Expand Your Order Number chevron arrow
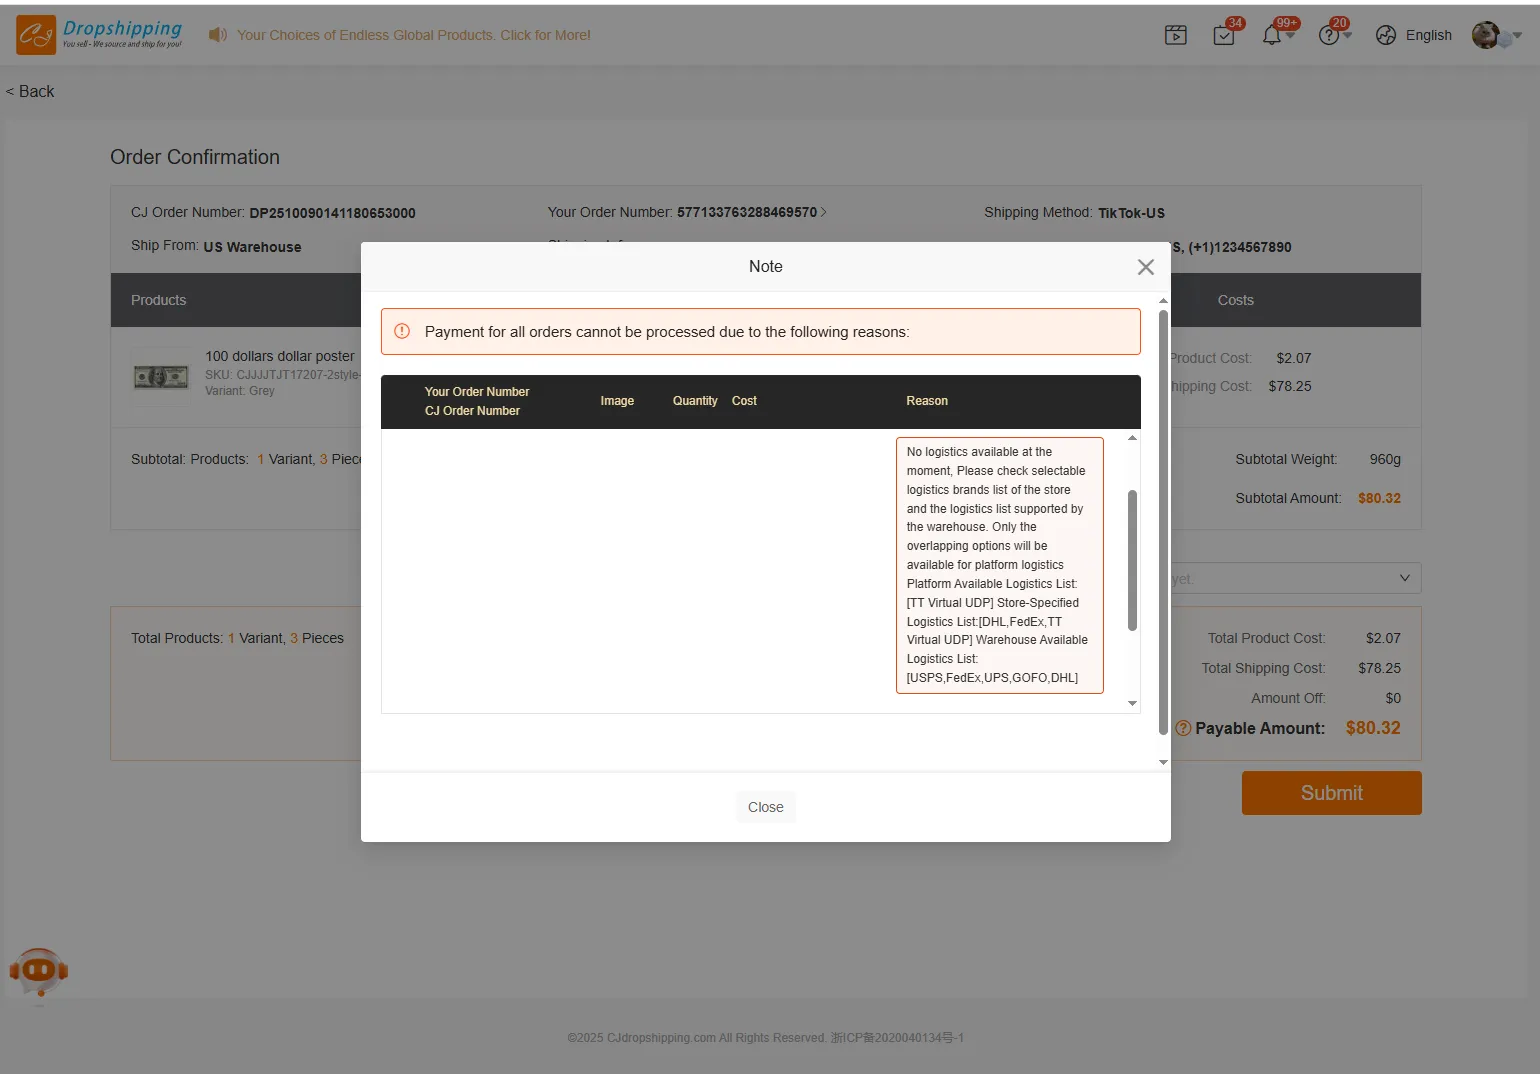This screenshot has height=1074, width=1540. (x=824, y=213)
